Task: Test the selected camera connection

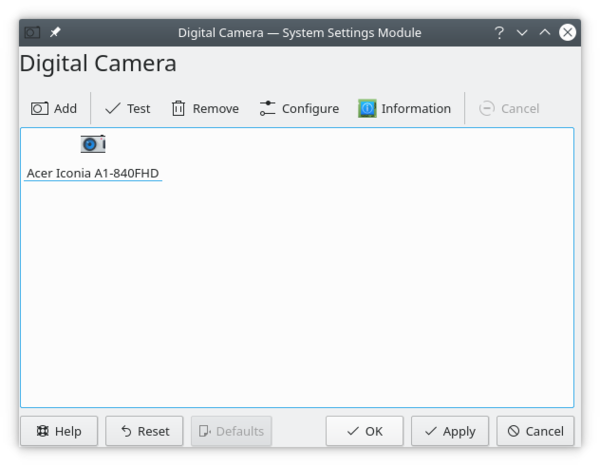Action: click(127, 108)
